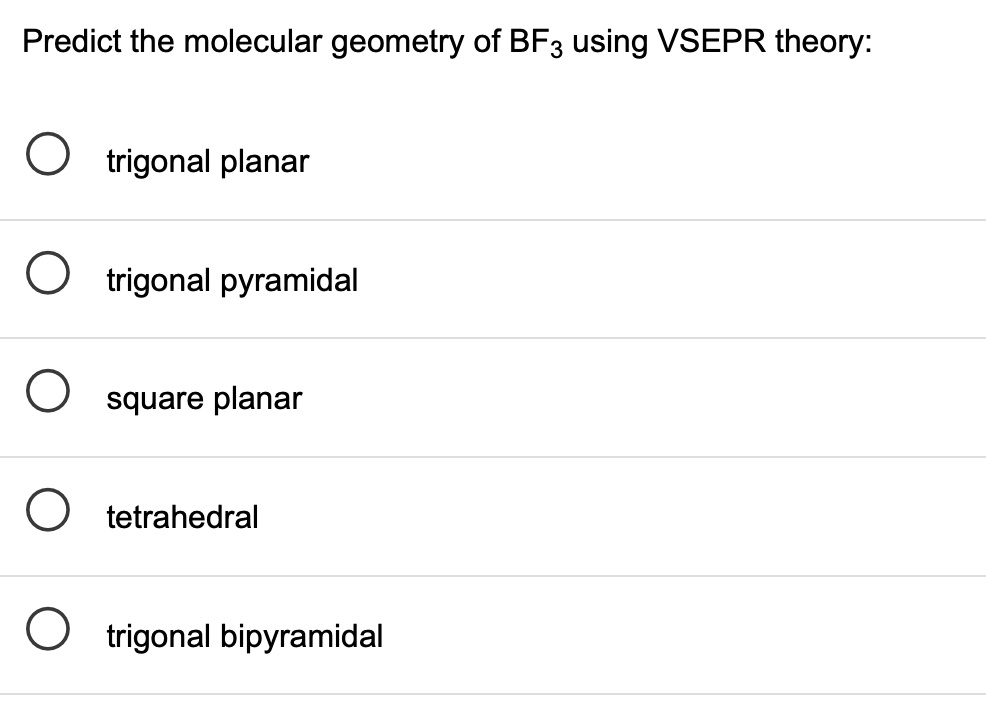Viewport: 986px width, 706px height.
Task: Click the trigonal planar answer text
Action: tap(207, 161)
